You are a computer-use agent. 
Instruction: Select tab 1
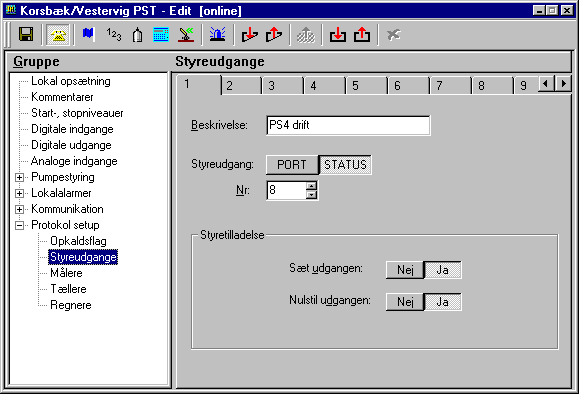click(199, 85)
